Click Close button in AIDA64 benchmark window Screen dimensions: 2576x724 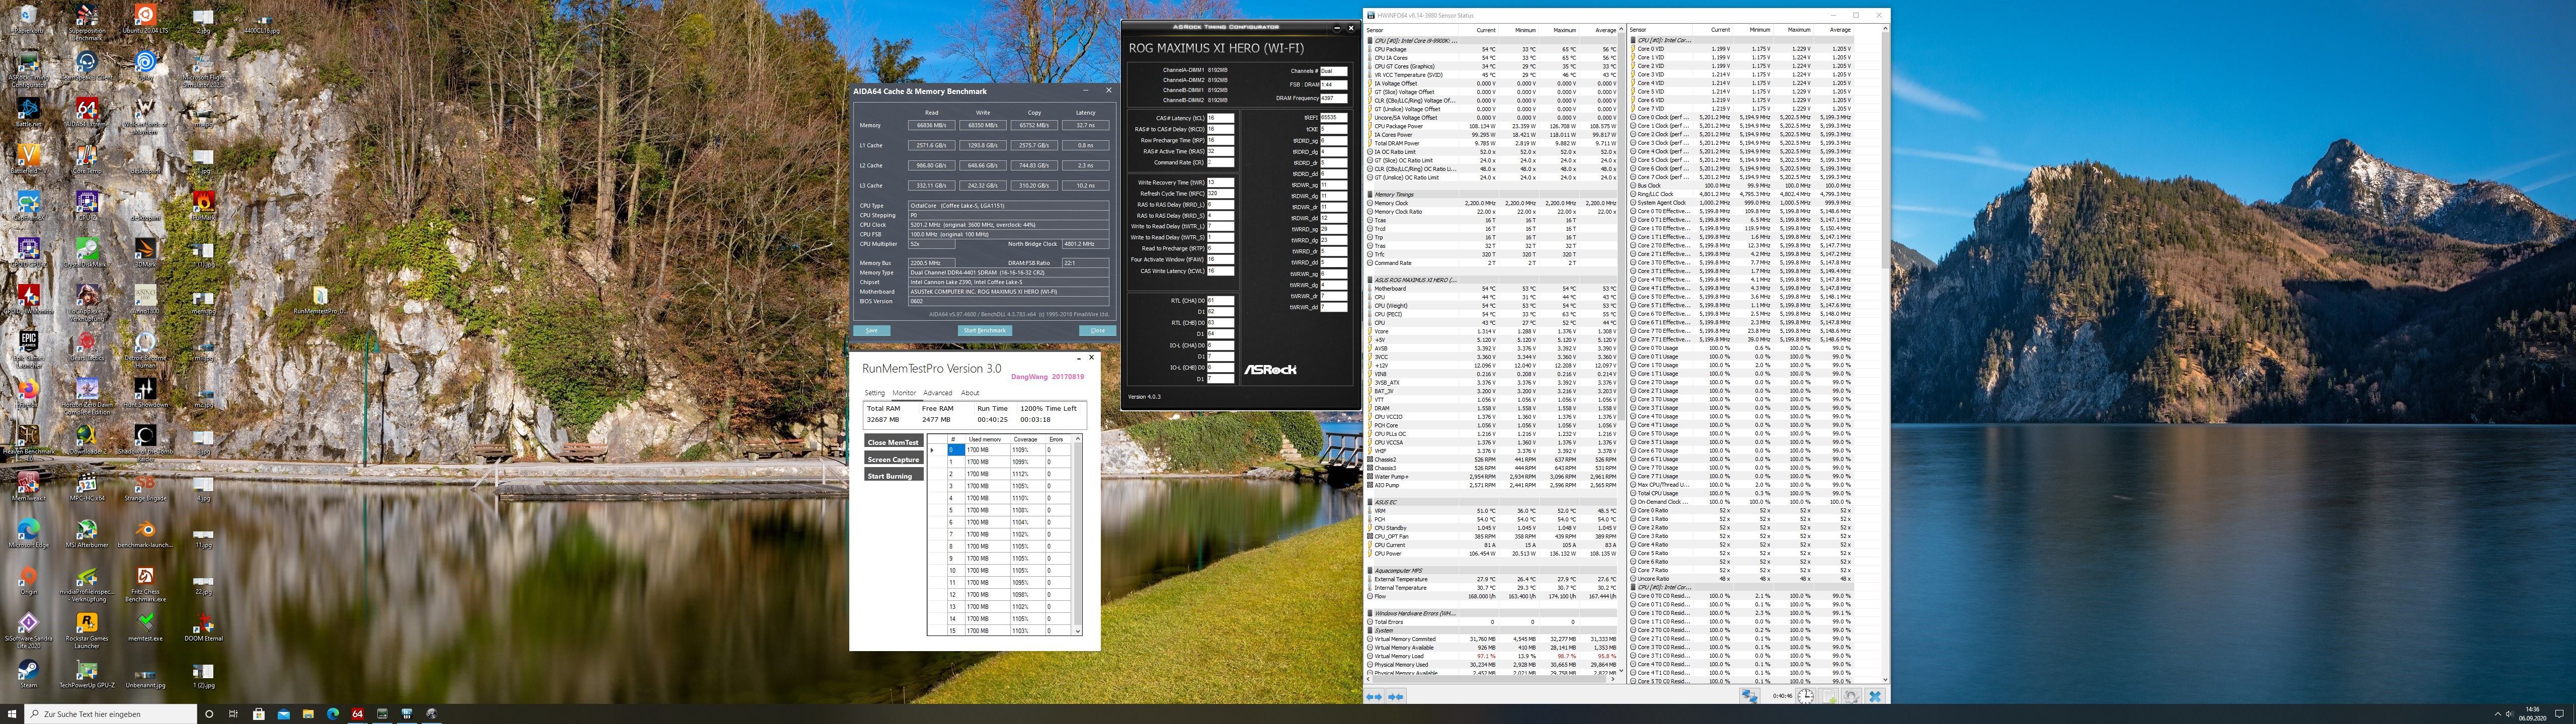pyautogui.click(x=1097, y=330)
